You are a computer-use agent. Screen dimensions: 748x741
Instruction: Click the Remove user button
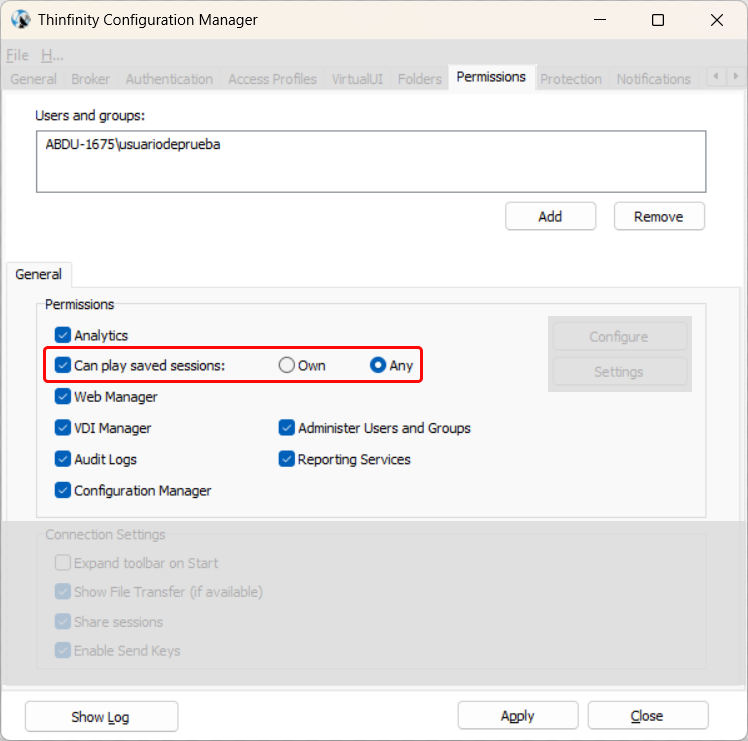coord(659,216)
